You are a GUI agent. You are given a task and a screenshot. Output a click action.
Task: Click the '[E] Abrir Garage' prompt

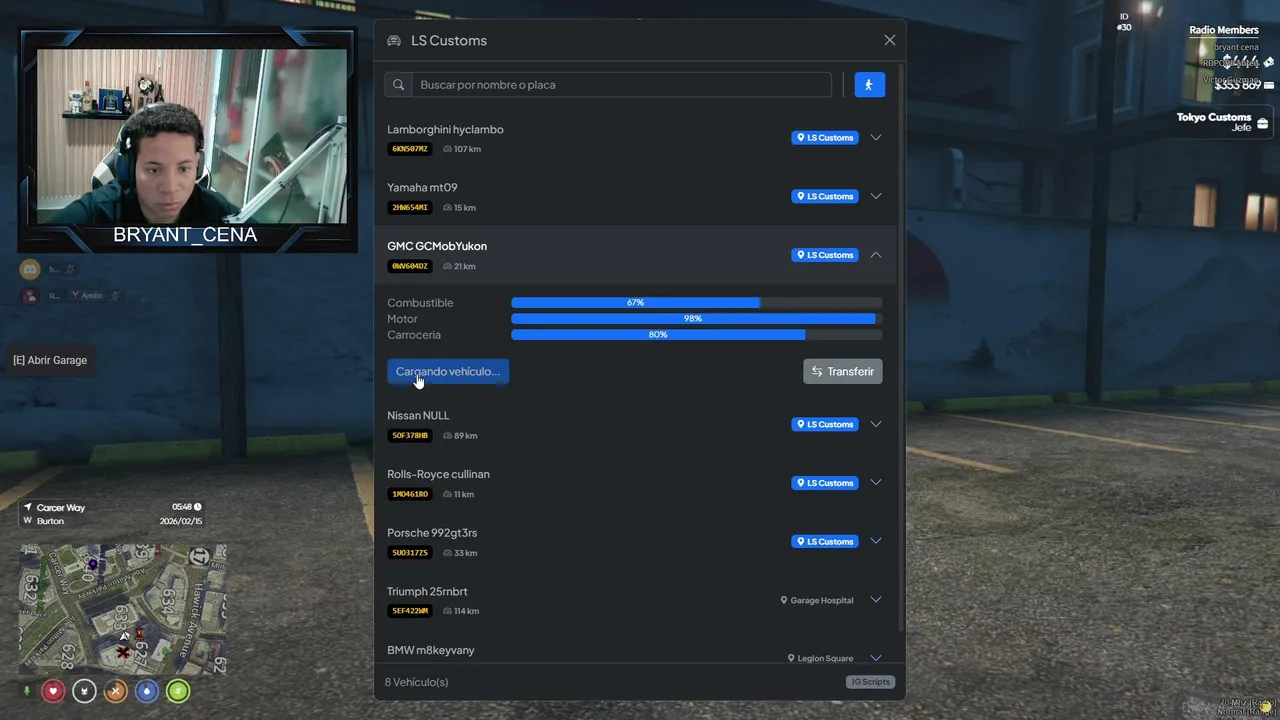[x=50, y=360]
